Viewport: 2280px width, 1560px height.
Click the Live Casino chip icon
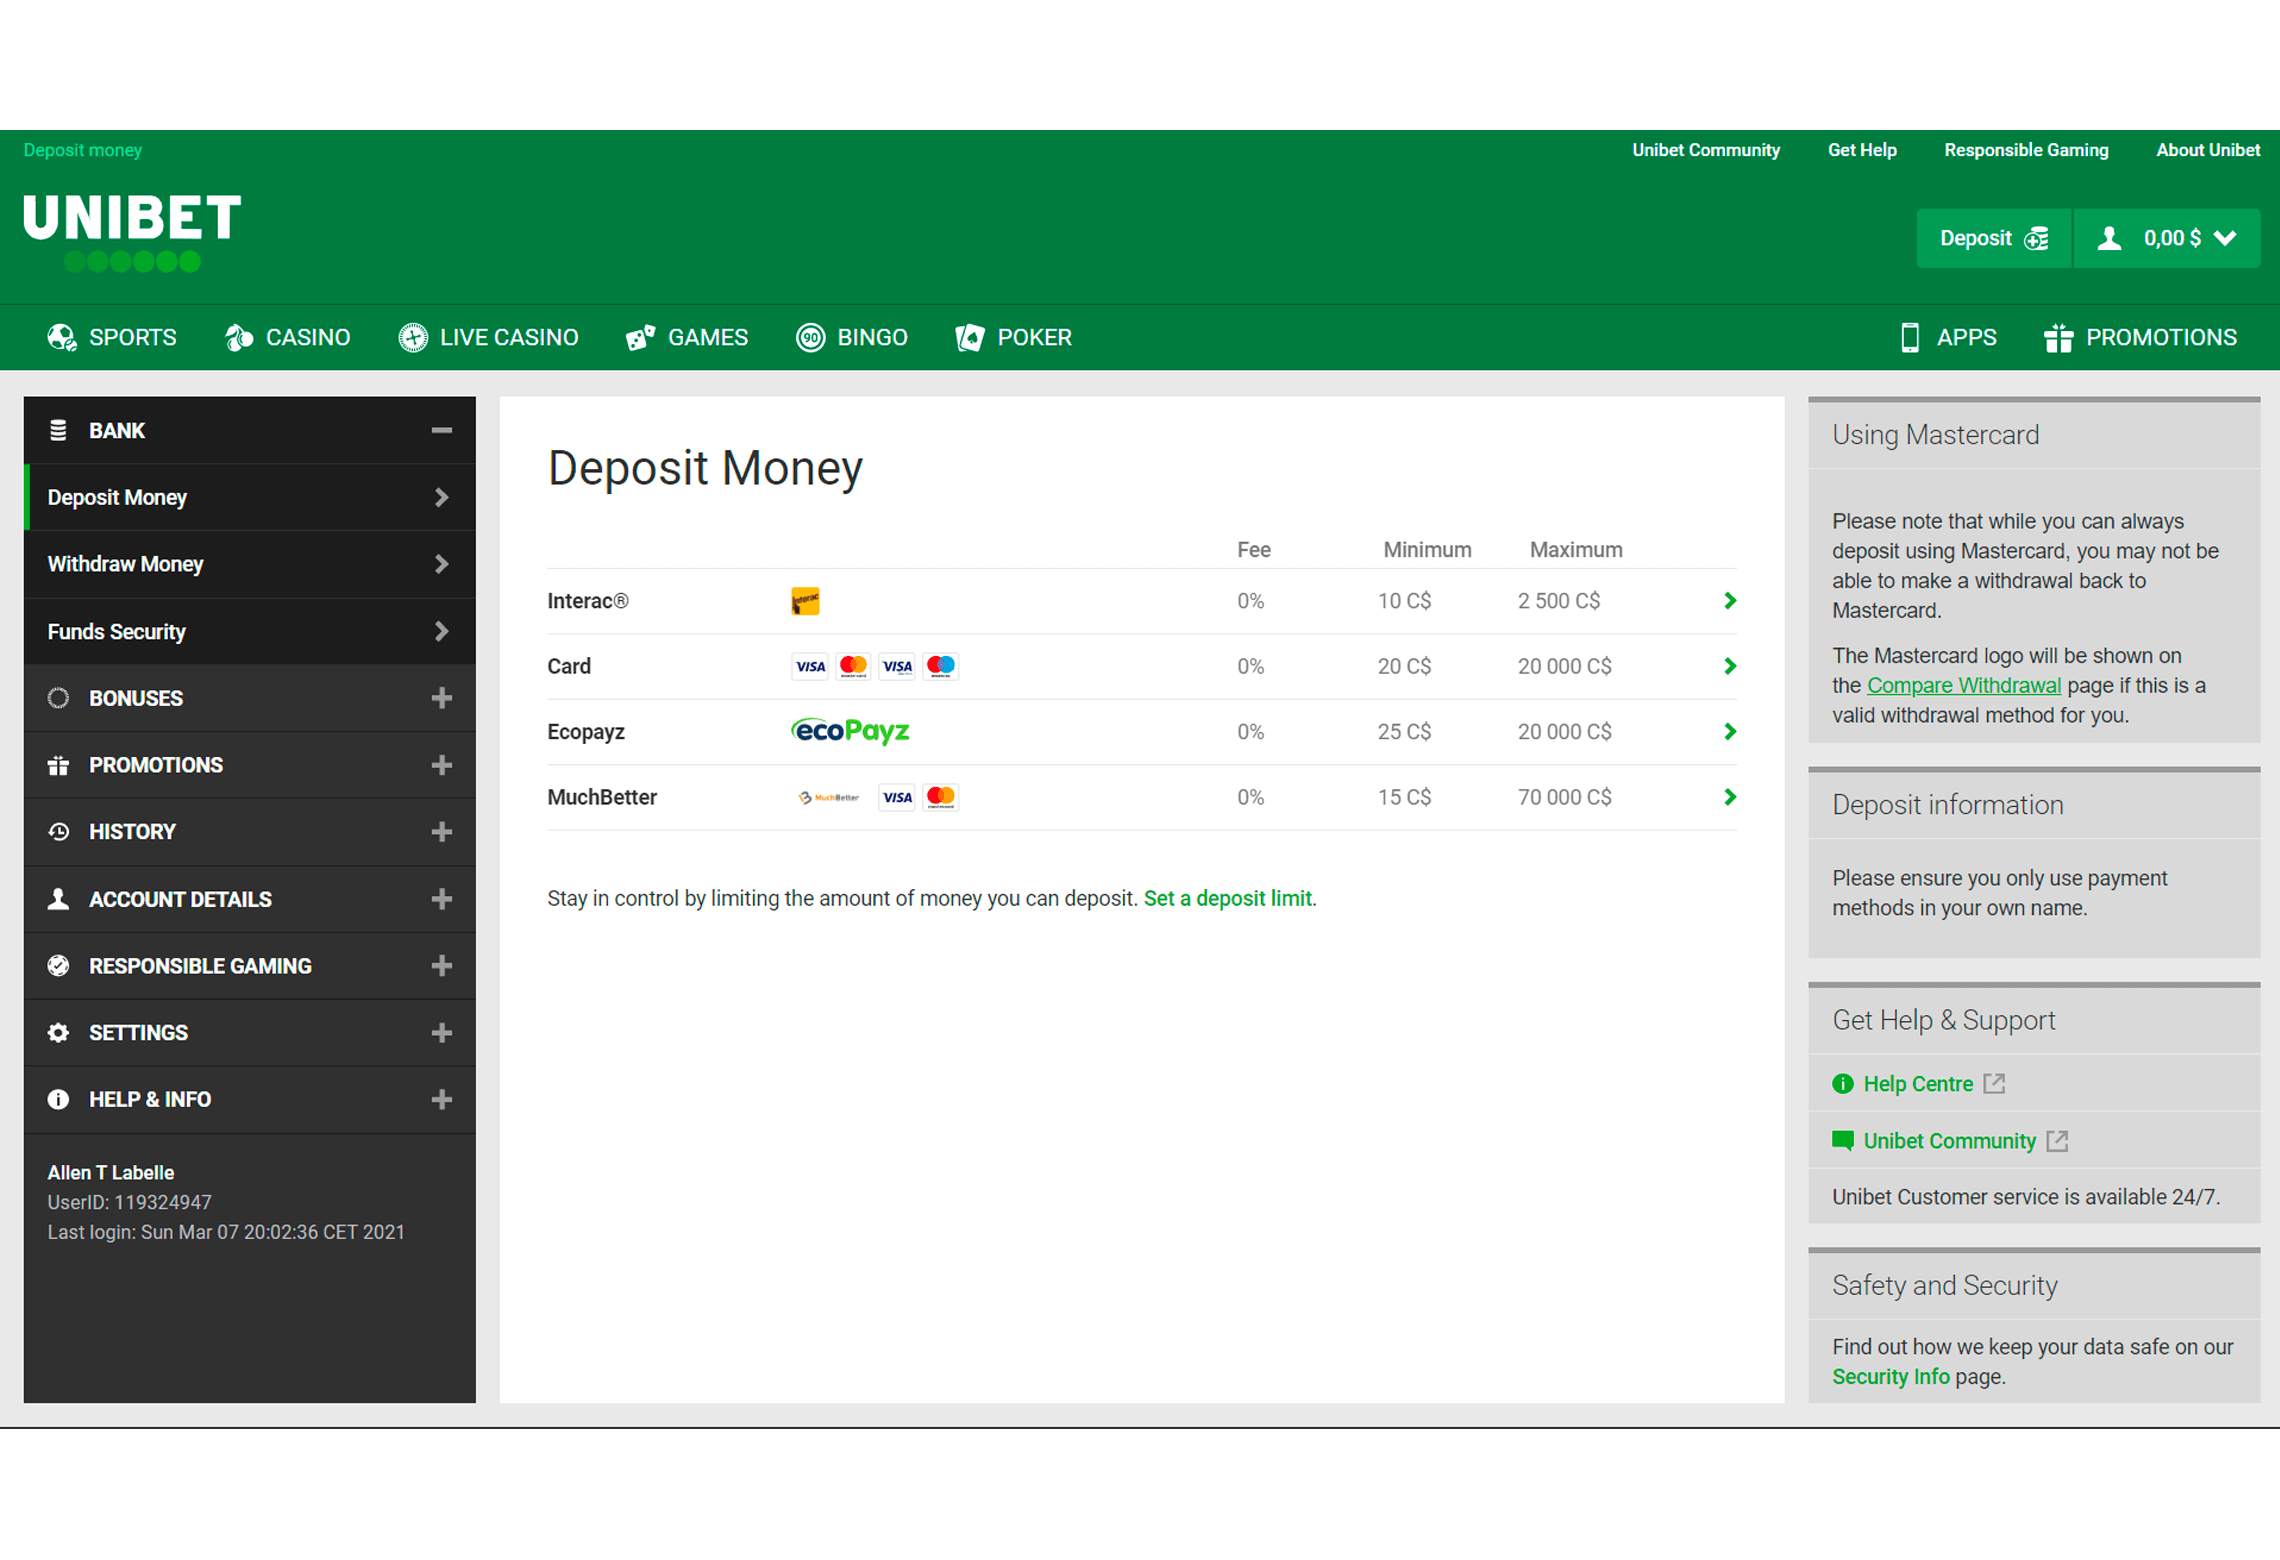(413, 338)
